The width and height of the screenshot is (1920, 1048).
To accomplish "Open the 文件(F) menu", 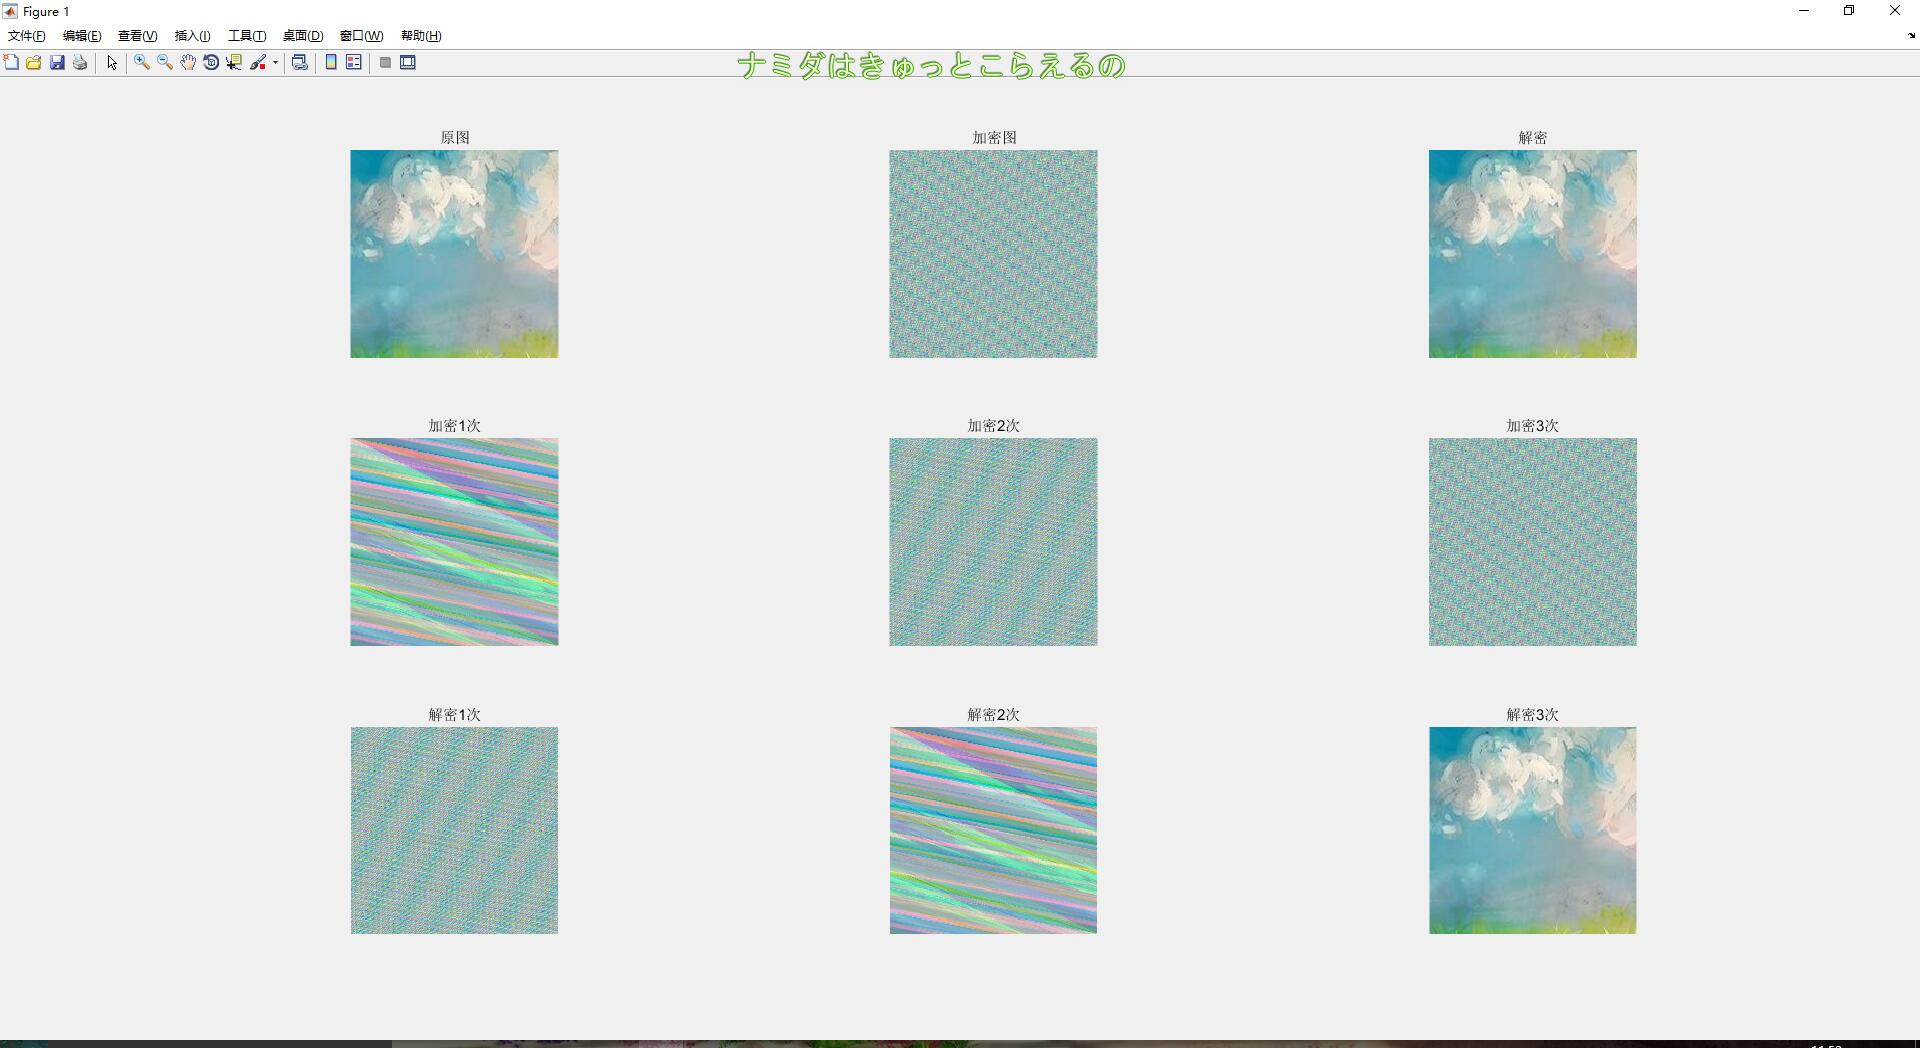I will [27, 36].
